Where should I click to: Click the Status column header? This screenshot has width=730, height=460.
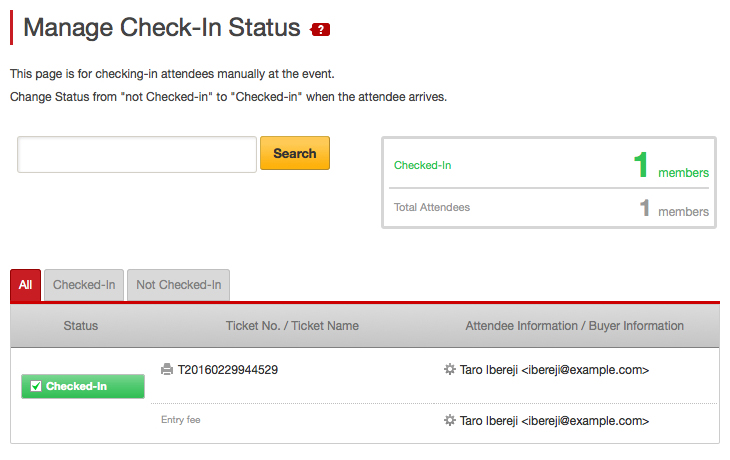click(x=81, y=326)
